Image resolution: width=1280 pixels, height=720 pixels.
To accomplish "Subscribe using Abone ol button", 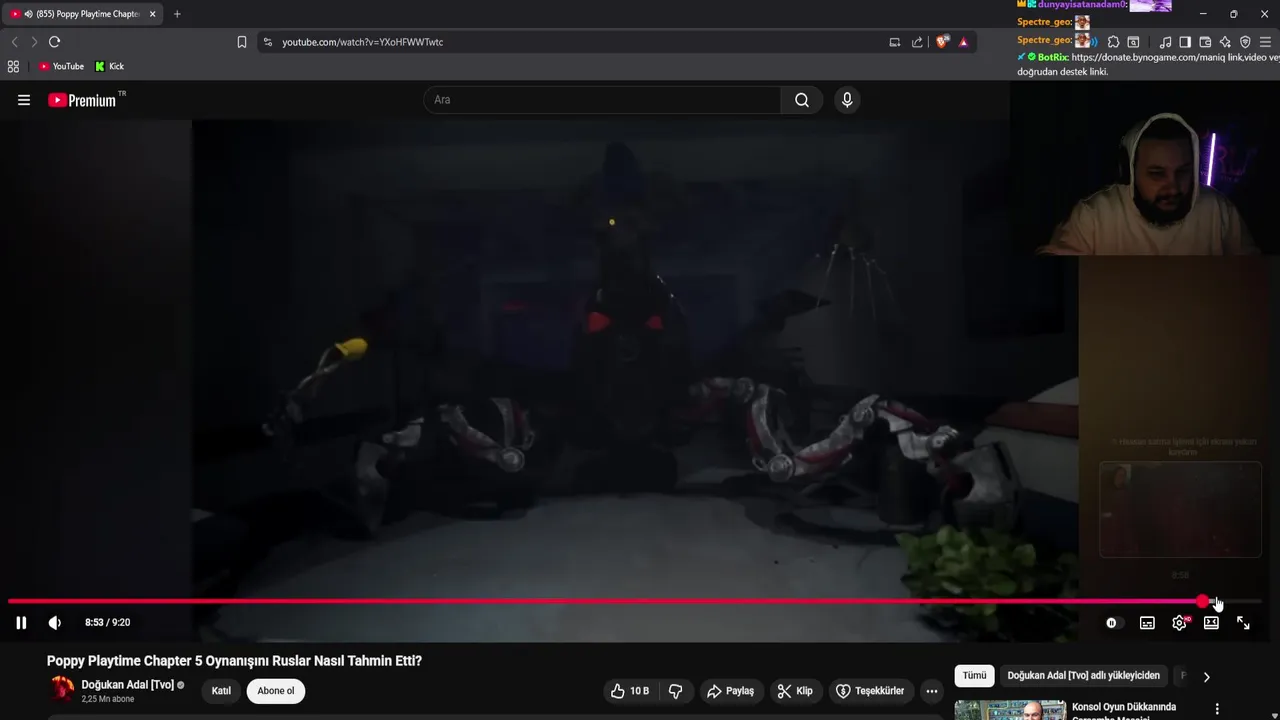I will pos(276,691).
